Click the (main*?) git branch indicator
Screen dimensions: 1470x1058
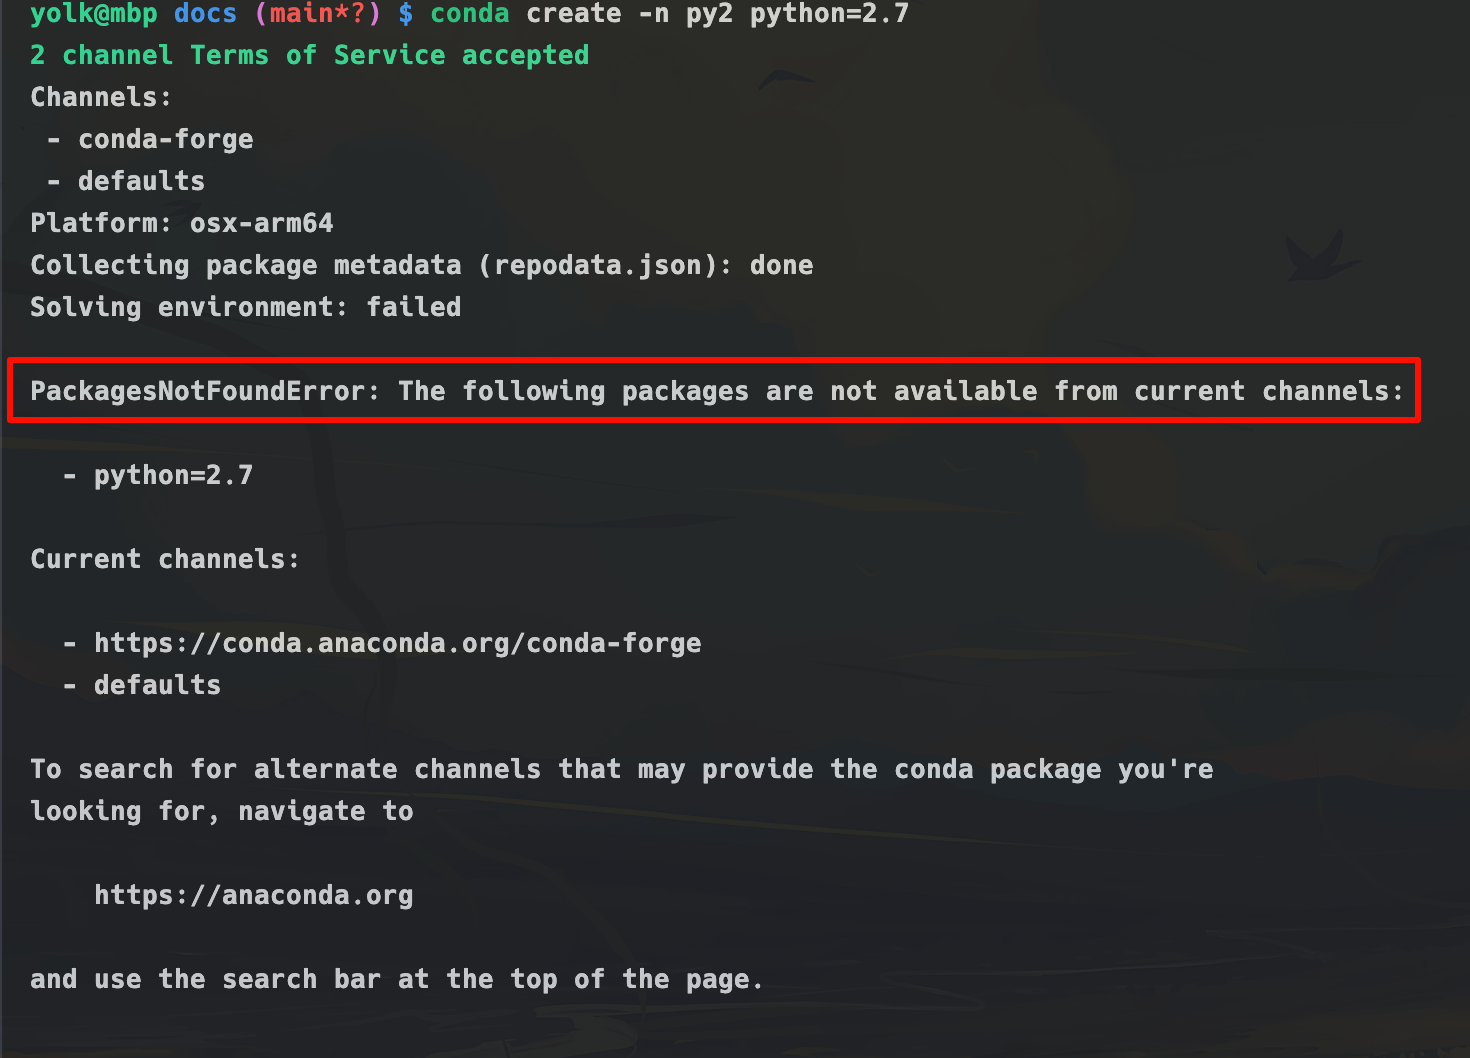[x=318, y=14]
